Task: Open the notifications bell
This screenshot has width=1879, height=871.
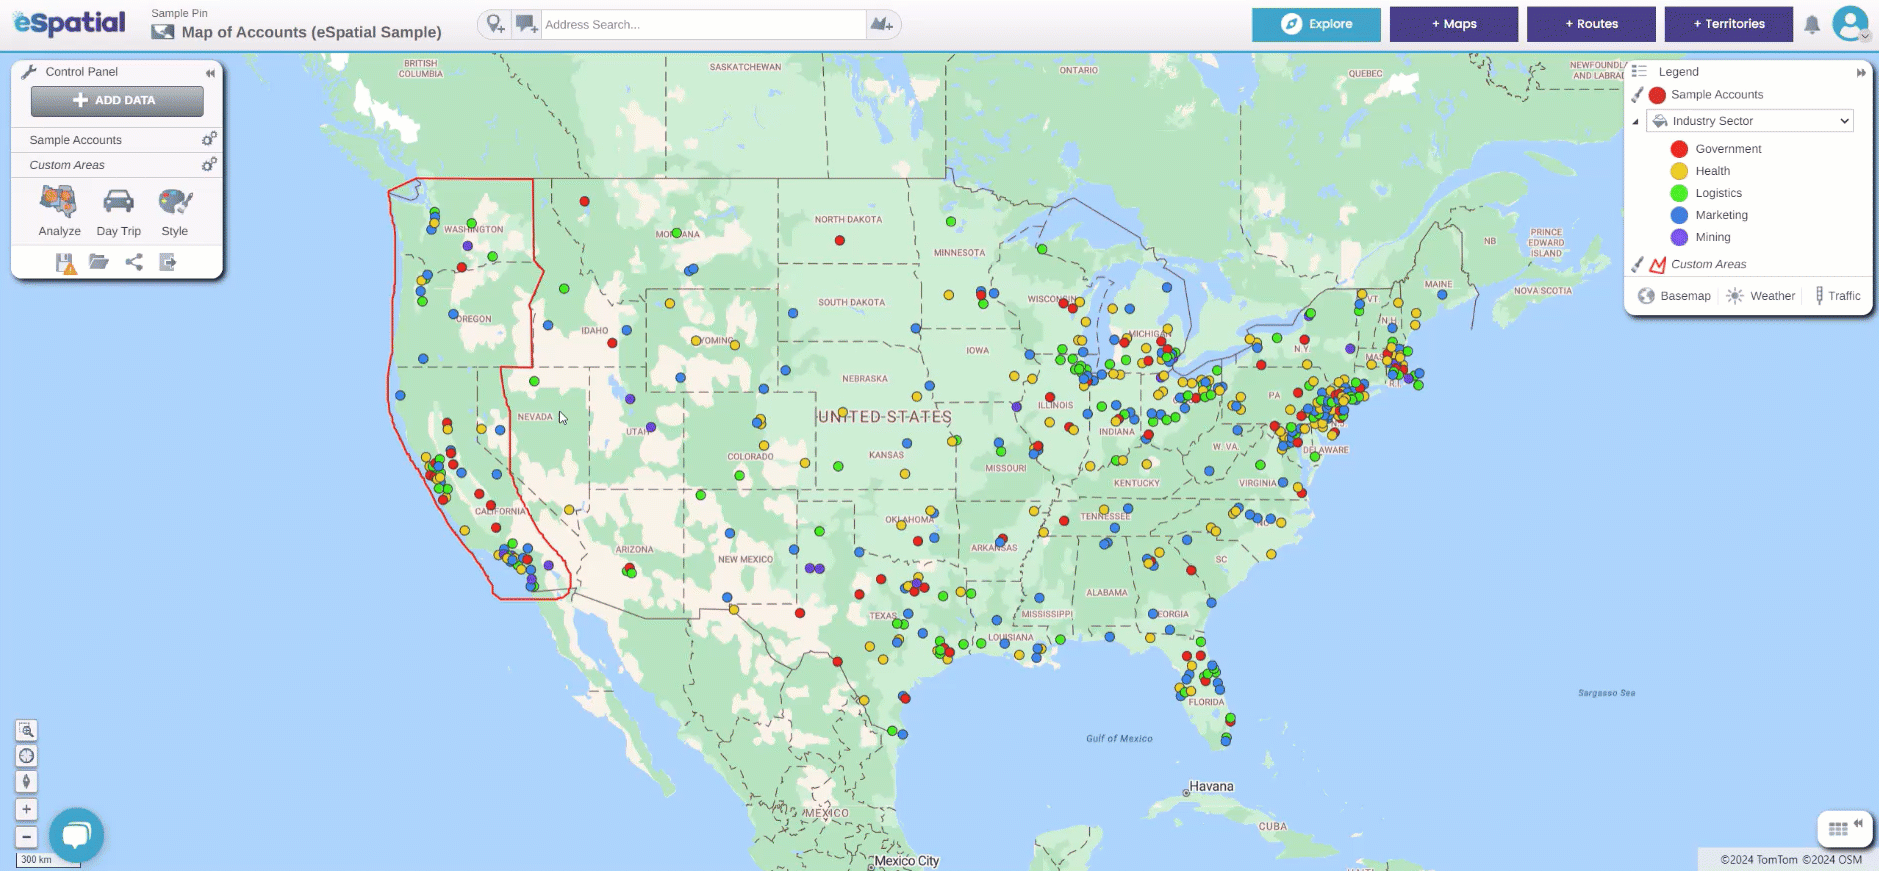Action: point(1812,24)
